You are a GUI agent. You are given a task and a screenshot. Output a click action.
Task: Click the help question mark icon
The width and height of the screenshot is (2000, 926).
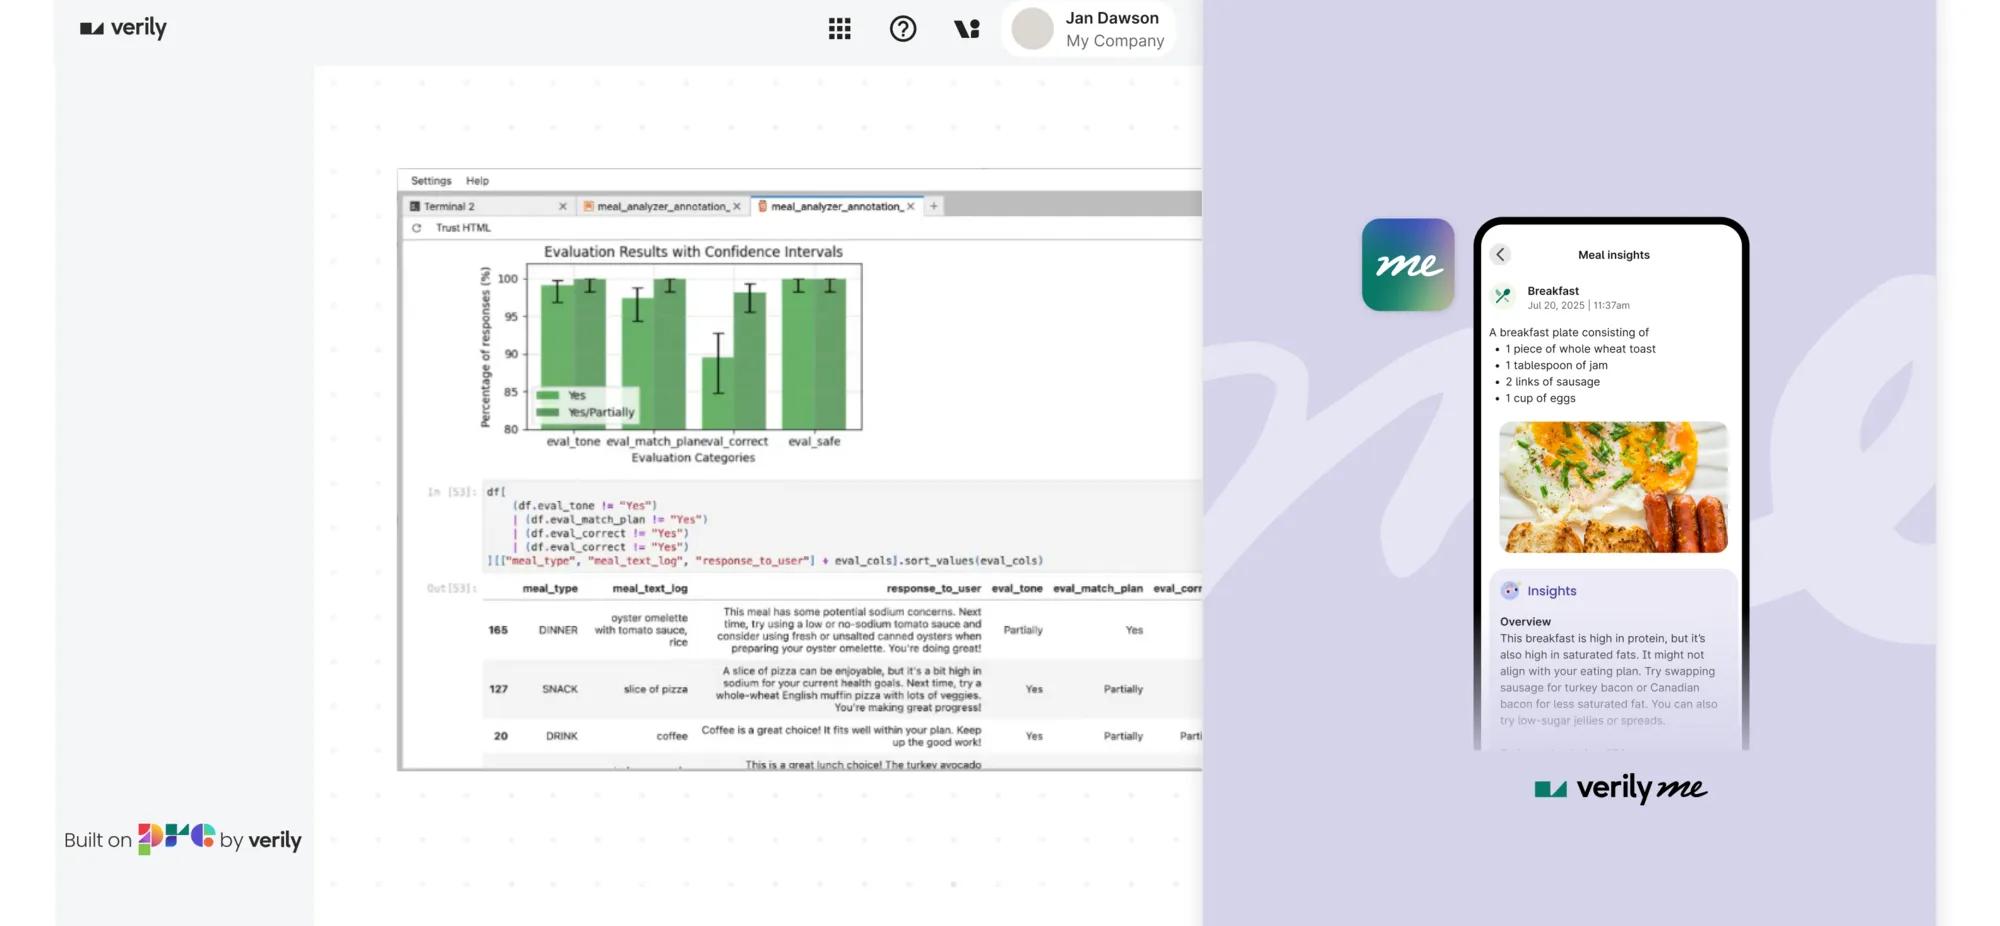[x=903, y=28]
